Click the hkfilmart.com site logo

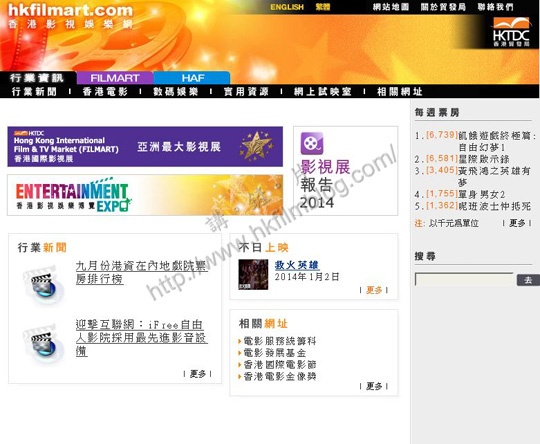point(71,16)
